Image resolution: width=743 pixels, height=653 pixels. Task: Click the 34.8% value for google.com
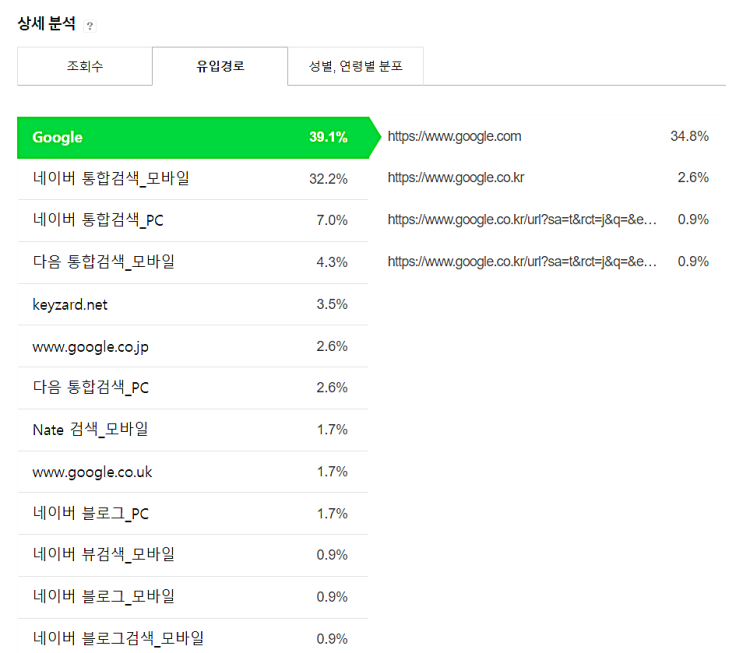click(x=689, y=136)
